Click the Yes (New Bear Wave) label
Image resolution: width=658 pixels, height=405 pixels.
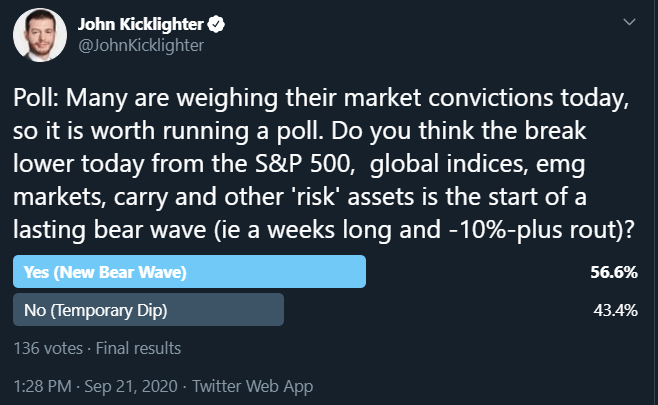pyautogui.click(x=92, y=272)
